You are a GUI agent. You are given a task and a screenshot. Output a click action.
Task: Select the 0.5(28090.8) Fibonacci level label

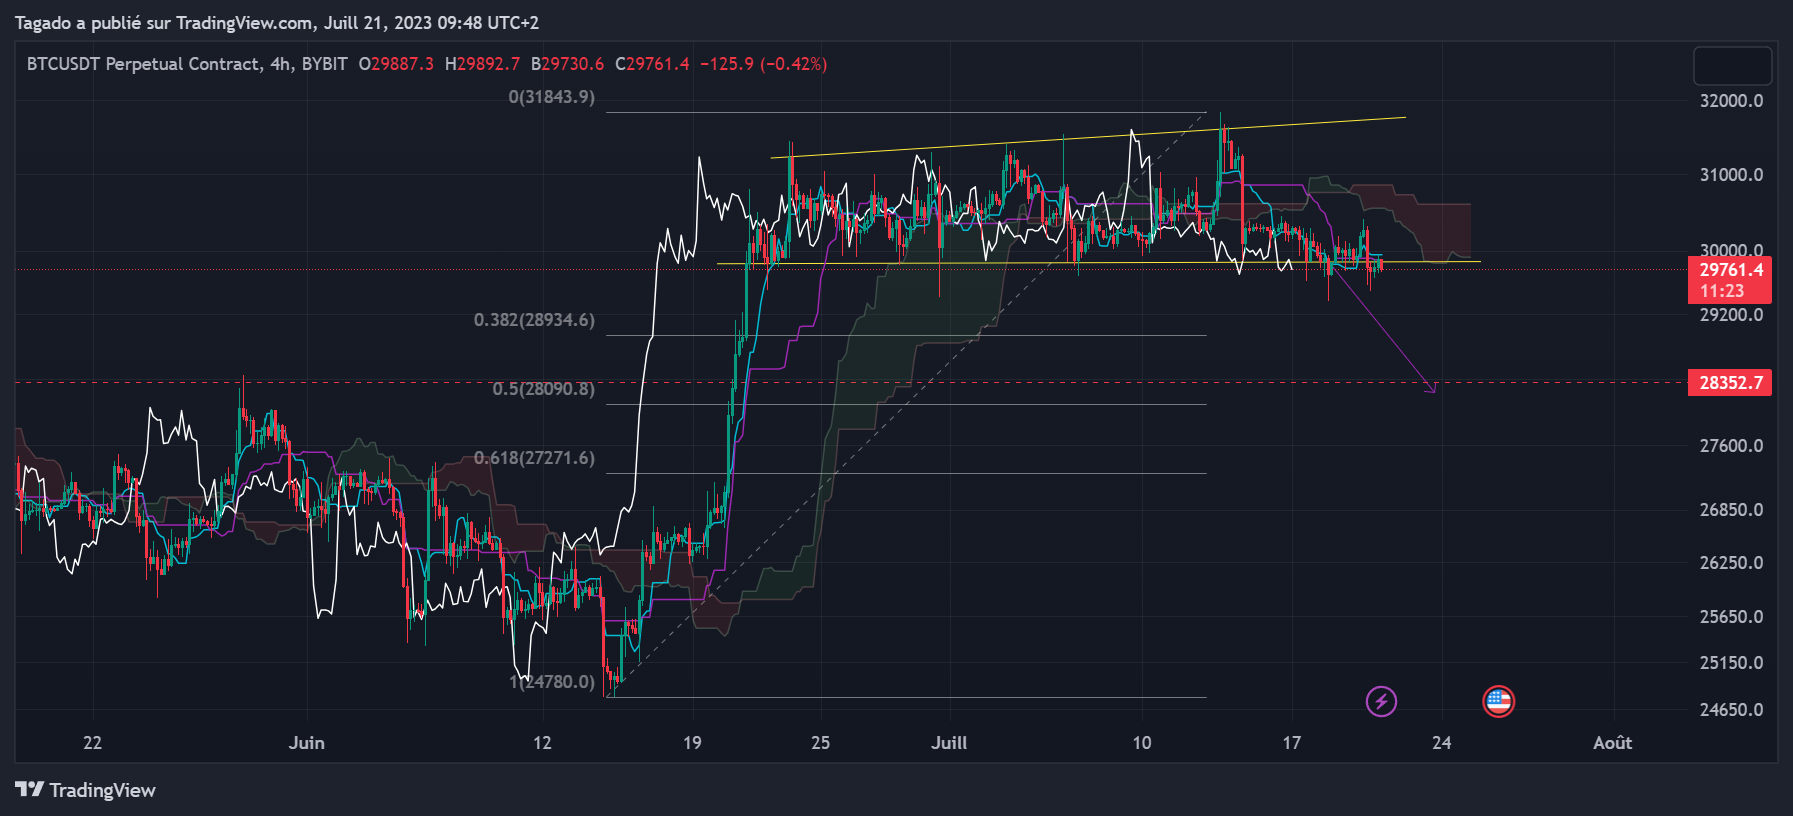click(x=543, y=389)
